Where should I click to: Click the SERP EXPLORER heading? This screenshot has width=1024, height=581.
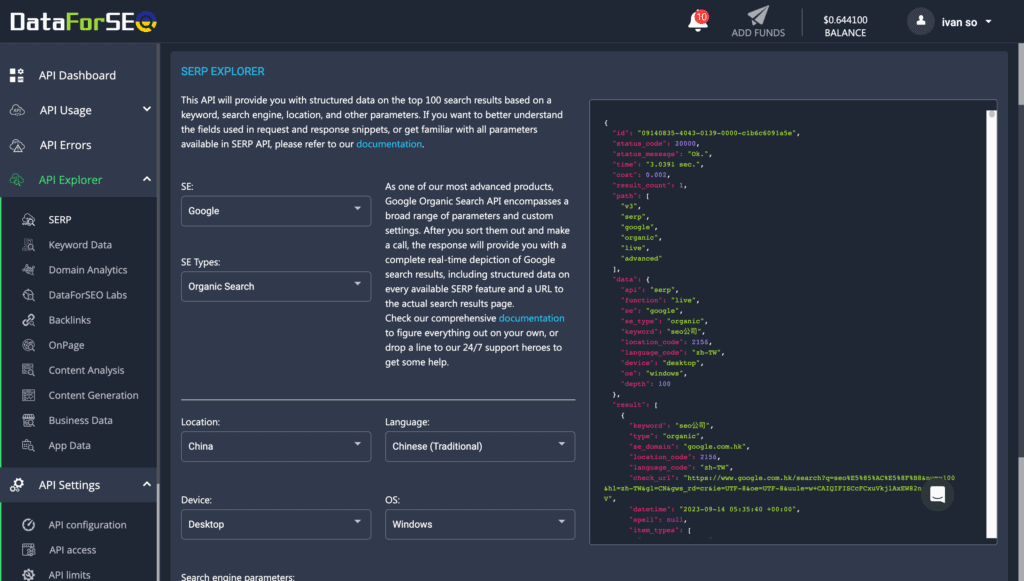pyautogui.click(x=223, y=71)
